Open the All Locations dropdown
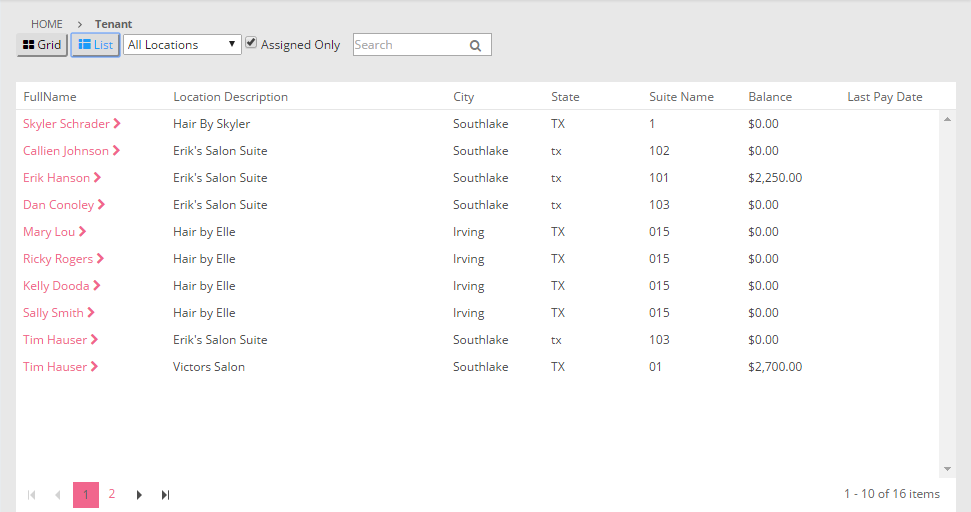 182,45
